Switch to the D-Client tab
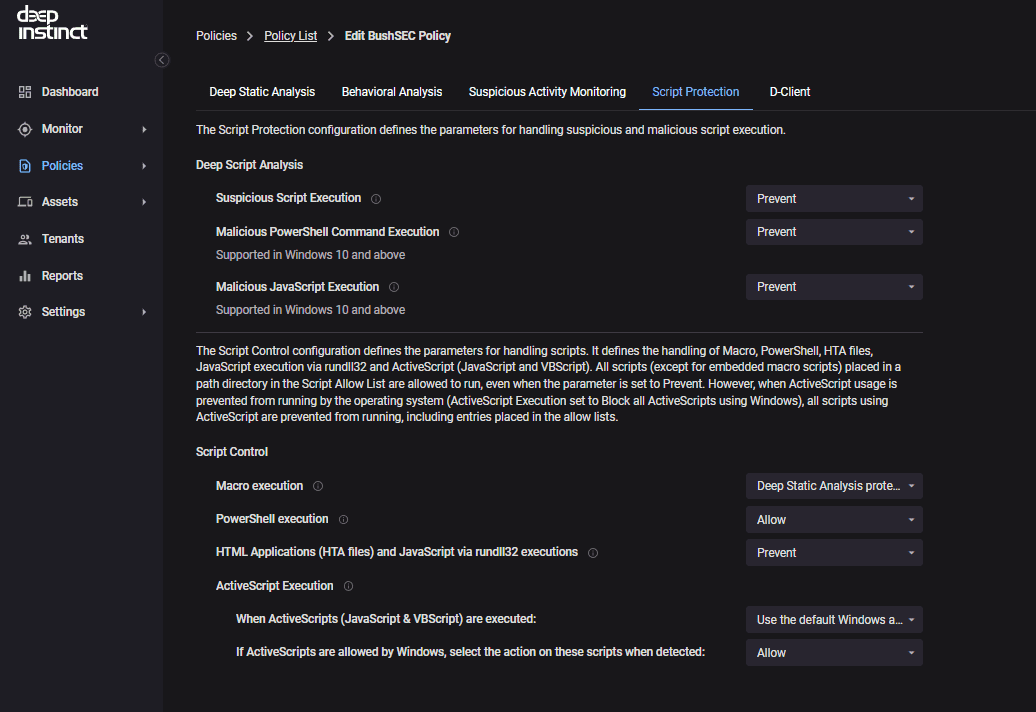Screen dimensions: 1036x712 790,92
